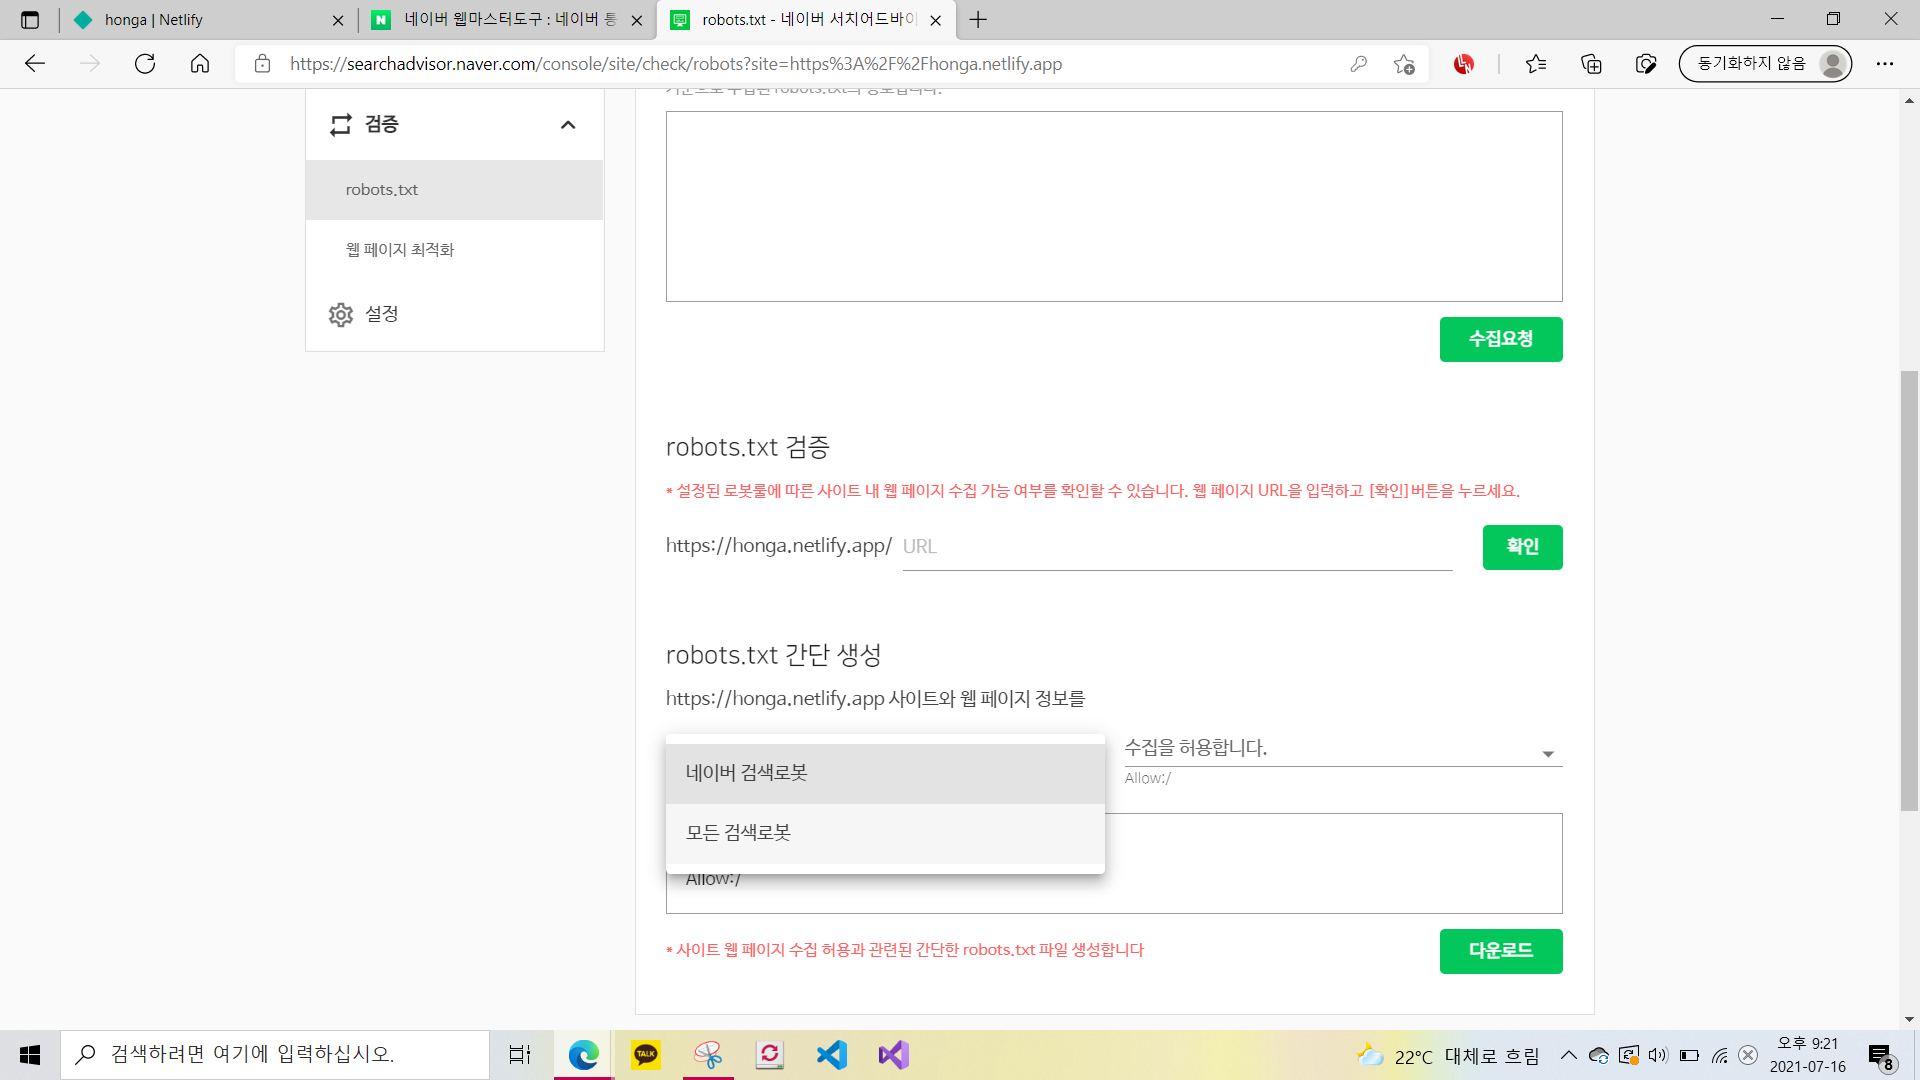The width and height of the screenshot is (1920, 1080).
Task: Open Microsoft Edge from the taskbar
Action: click(583, 1055)
